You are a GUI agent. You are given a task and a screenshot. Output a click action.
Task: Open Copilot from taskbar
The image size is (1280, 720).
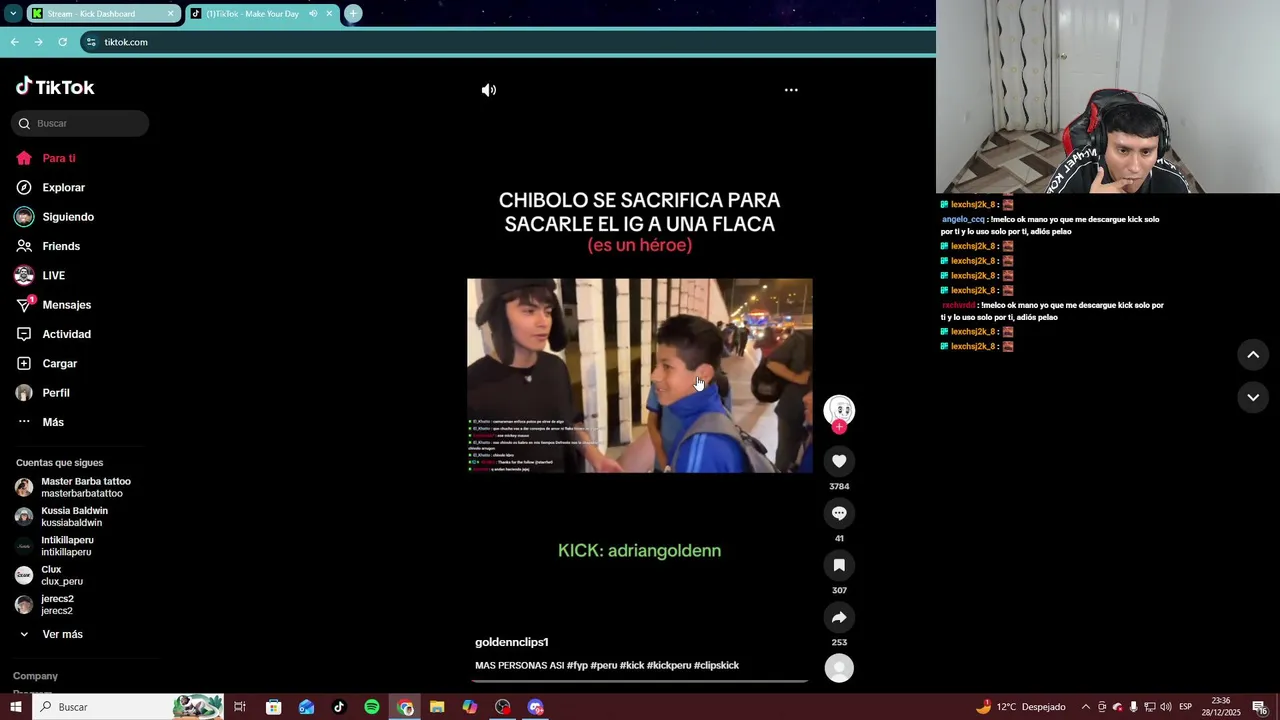coord(470,707)
